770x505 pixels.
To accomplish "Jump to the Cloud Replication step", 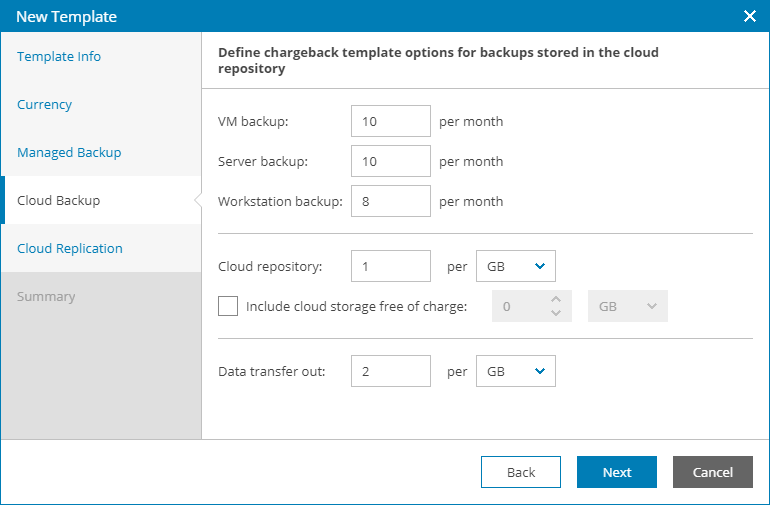I will 70,249.
